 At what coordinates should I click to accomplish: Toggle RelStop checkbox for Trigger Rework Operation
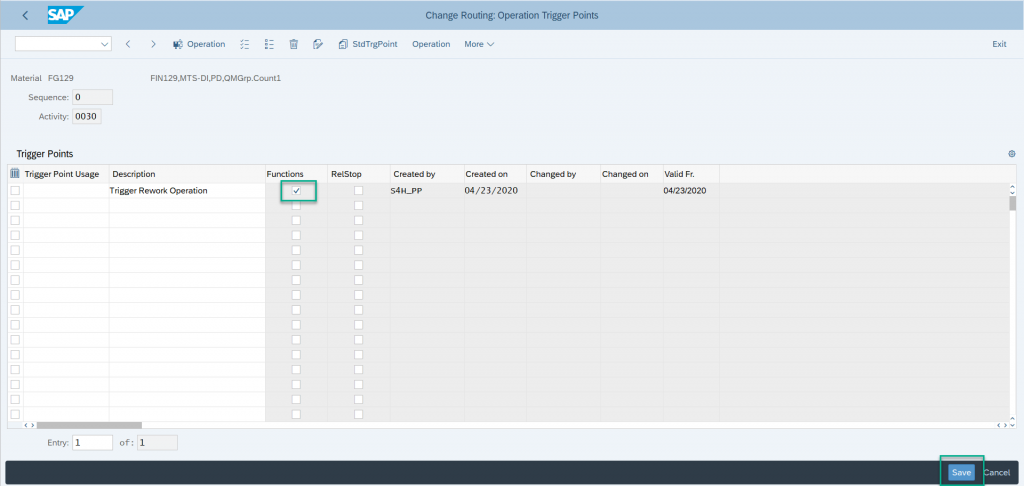tap(359, 191)
